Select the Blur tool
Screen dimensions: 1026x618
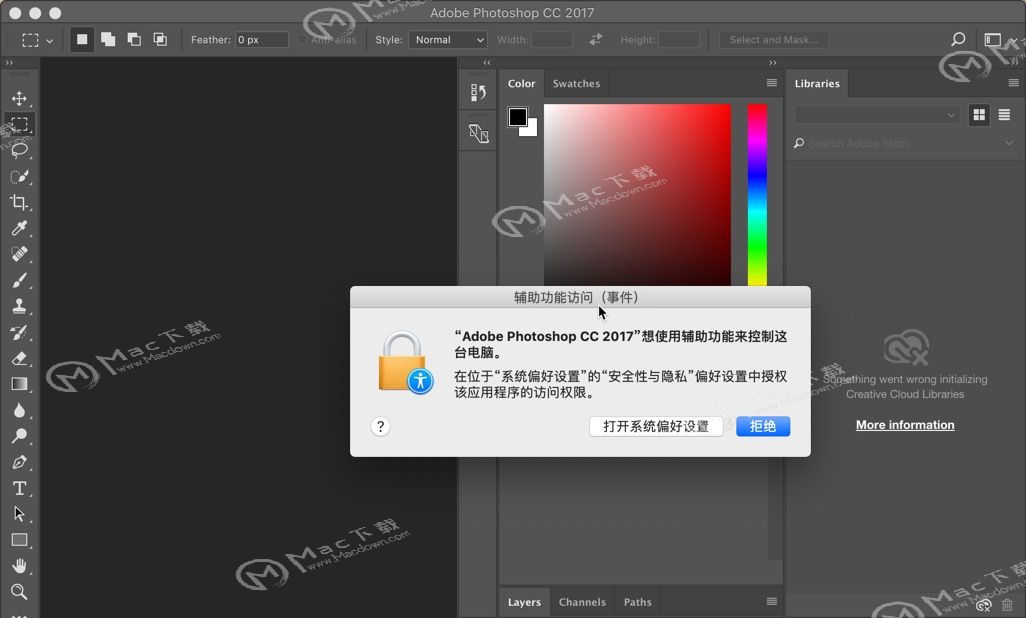point(19,410)
